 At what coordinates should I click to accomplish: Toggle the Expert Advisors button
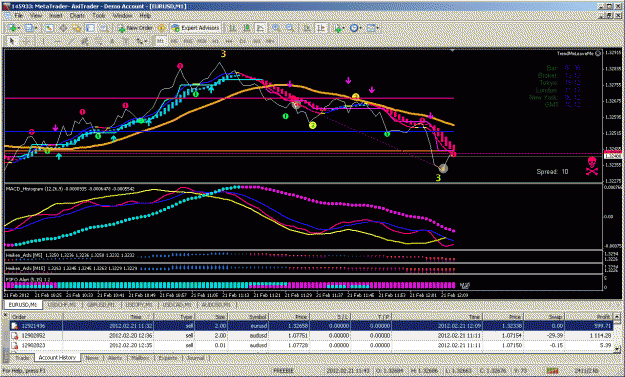[195, 28]
